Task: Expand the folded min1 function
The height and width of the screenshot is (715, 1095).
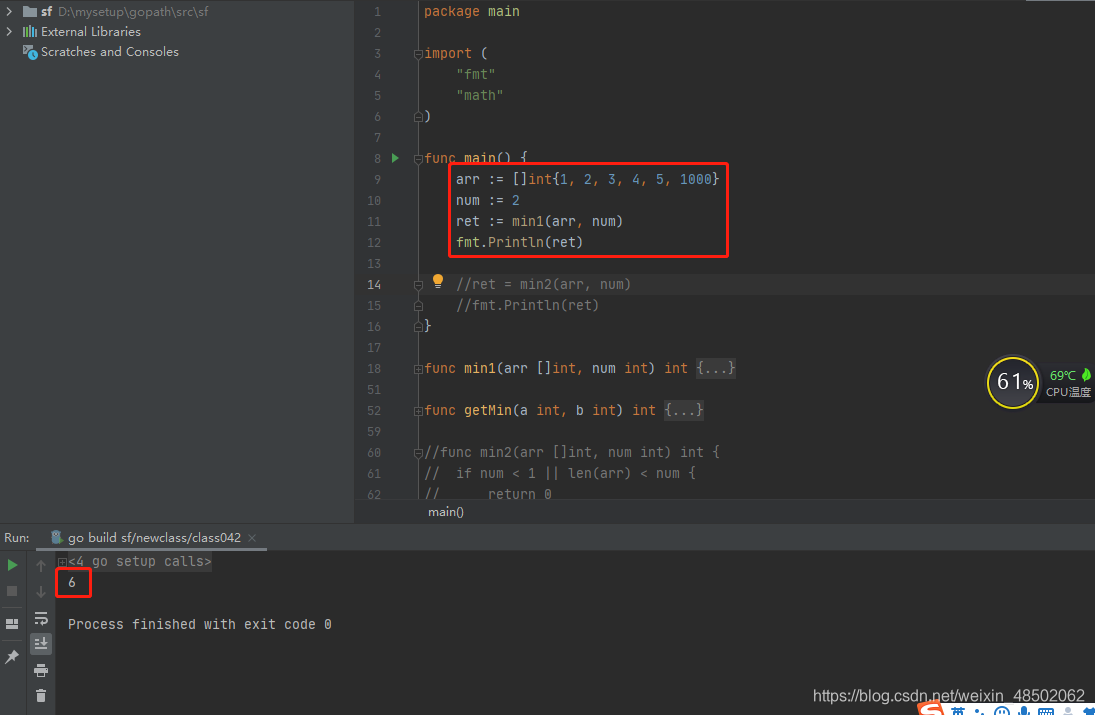Action: point(418,369)
